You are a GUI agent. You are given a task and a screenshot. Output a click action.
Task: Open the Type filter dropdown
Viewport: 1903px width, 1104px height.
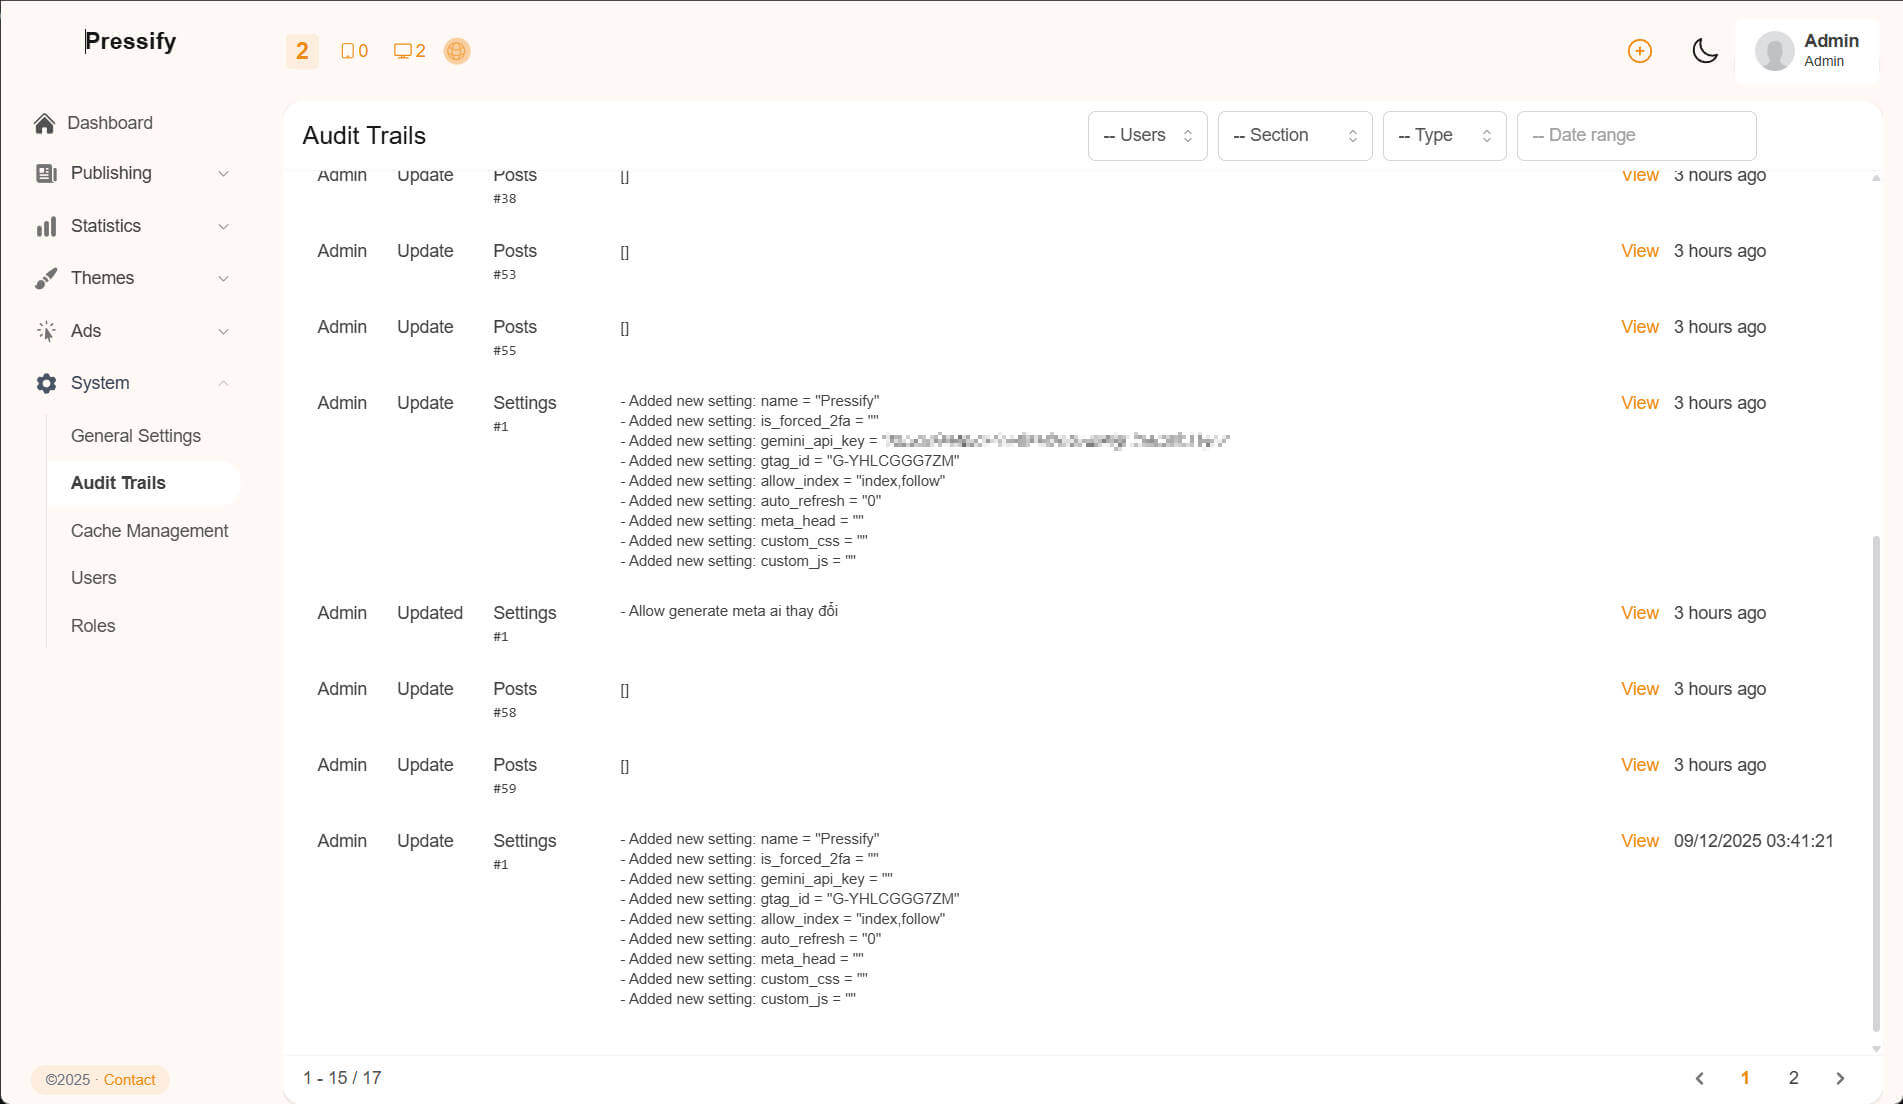(1443, 135)
